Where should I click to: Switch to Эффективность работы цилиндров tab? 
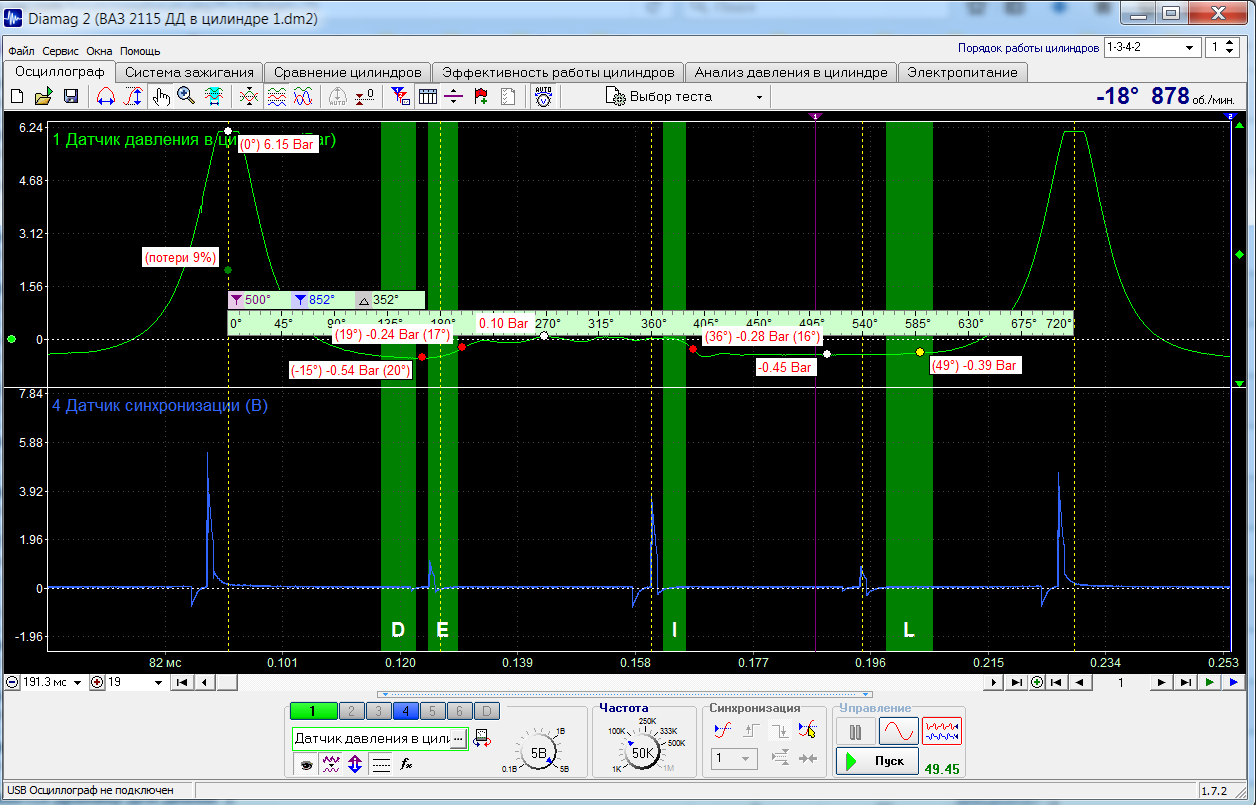[559, 72]
